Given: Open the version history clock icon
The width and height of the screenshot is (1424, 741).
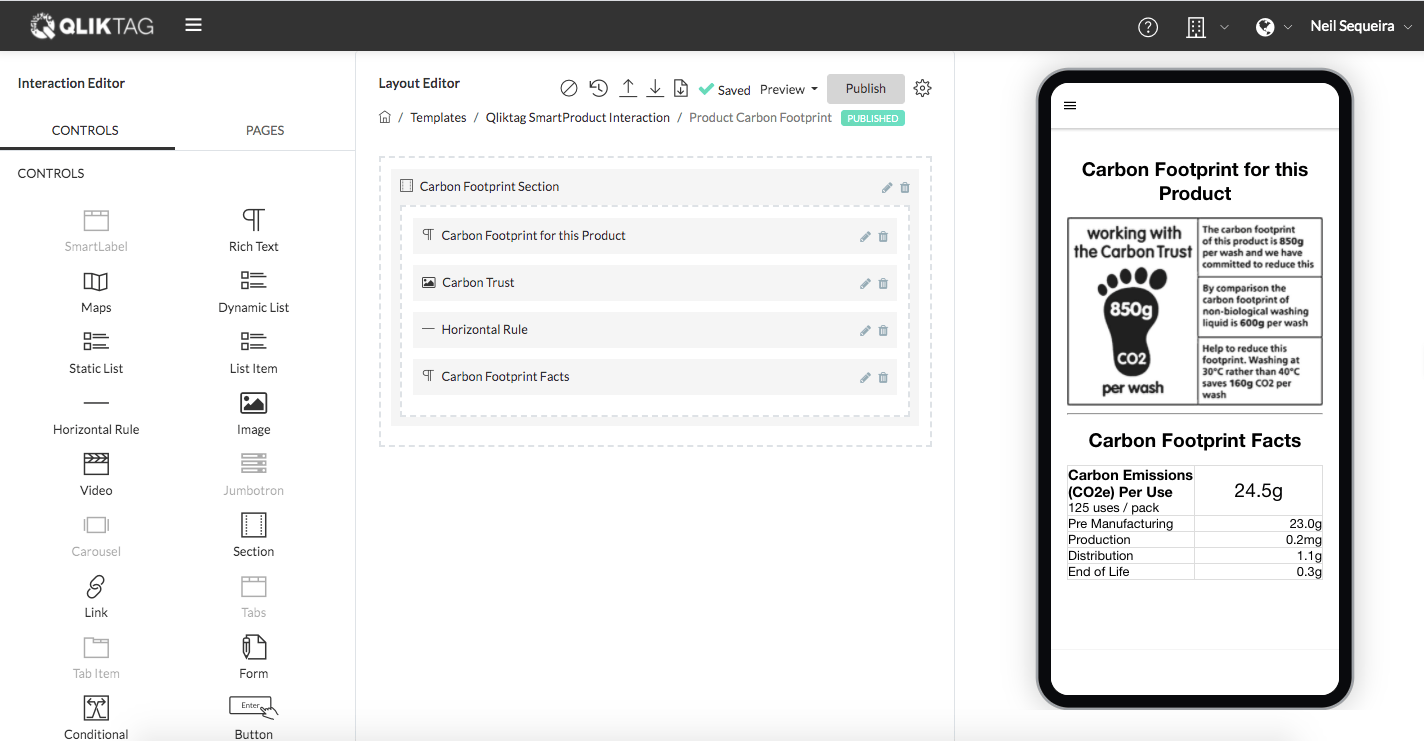Looking at the screenshot, I should click(x=598, y=88).
